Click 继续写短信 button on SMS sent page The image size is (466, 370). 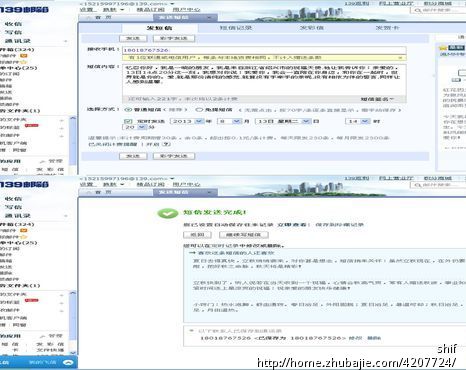click(x=244, y=235)
